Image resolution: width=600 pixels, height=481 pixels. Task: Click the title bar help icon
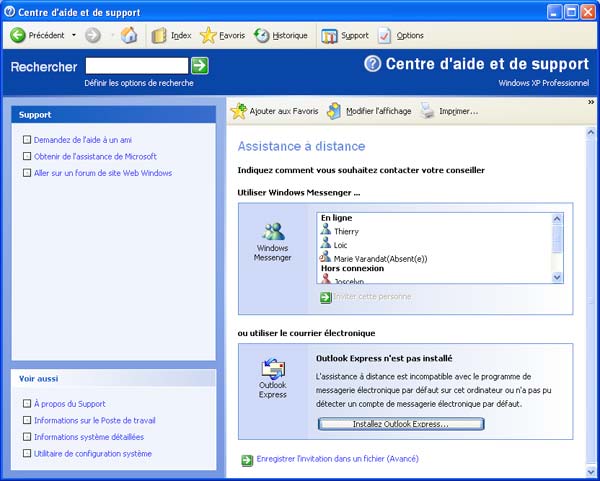click(9, 12)
